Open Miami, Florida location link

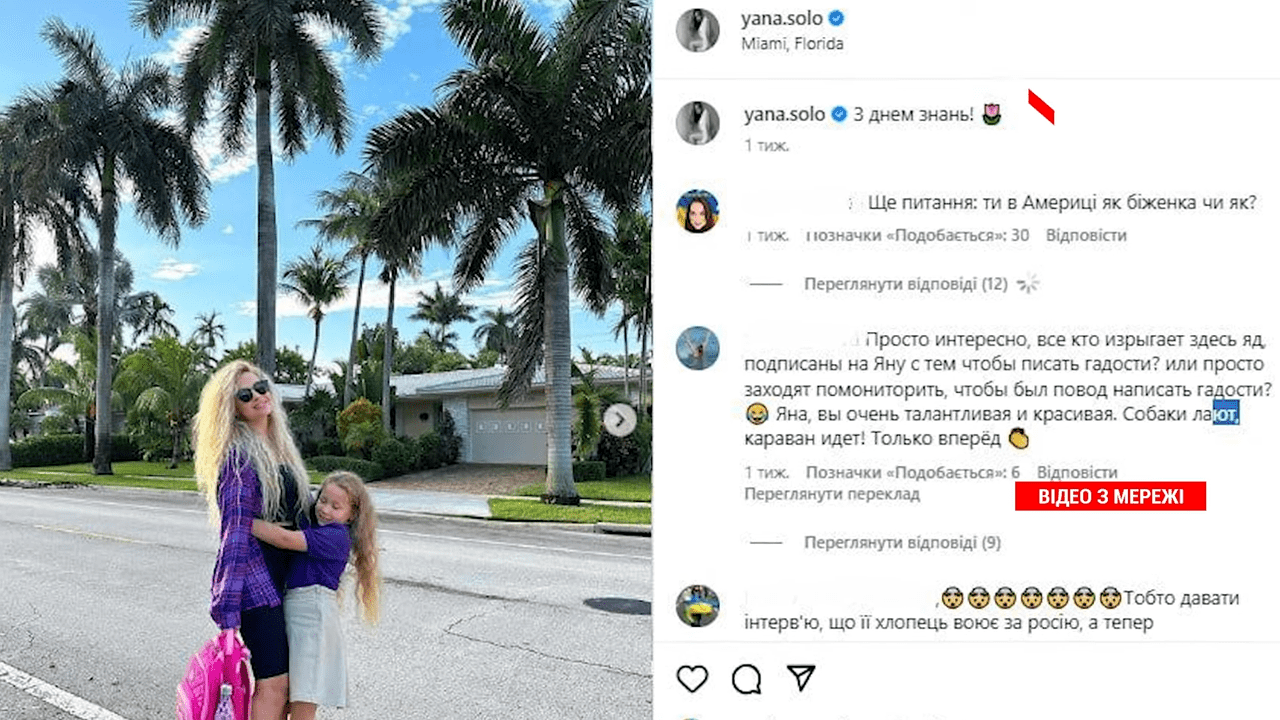click(793, 44)
